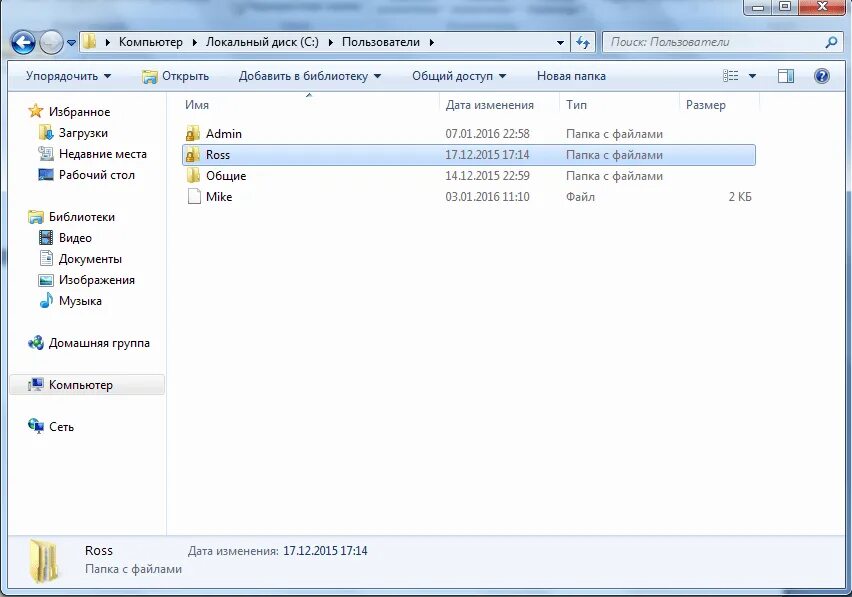
Task: Select Библиотеки in the navigation pane
Action: tap(82, 217)
